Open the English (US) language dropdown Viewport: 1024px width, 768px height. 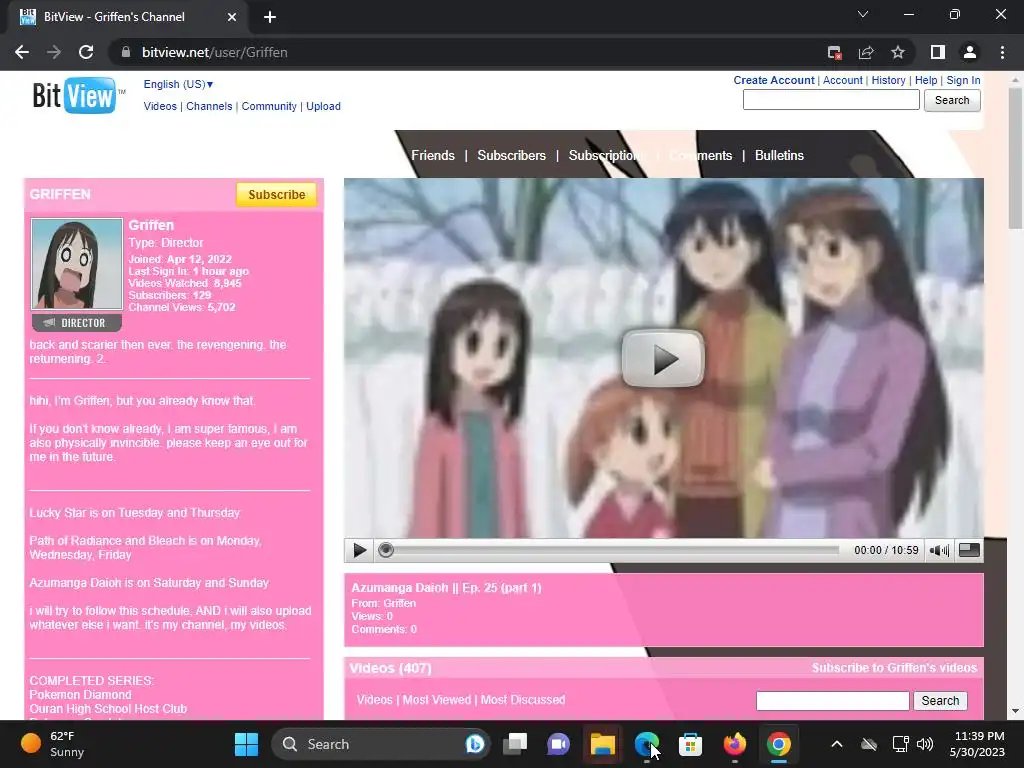click(x=178, y=84)
